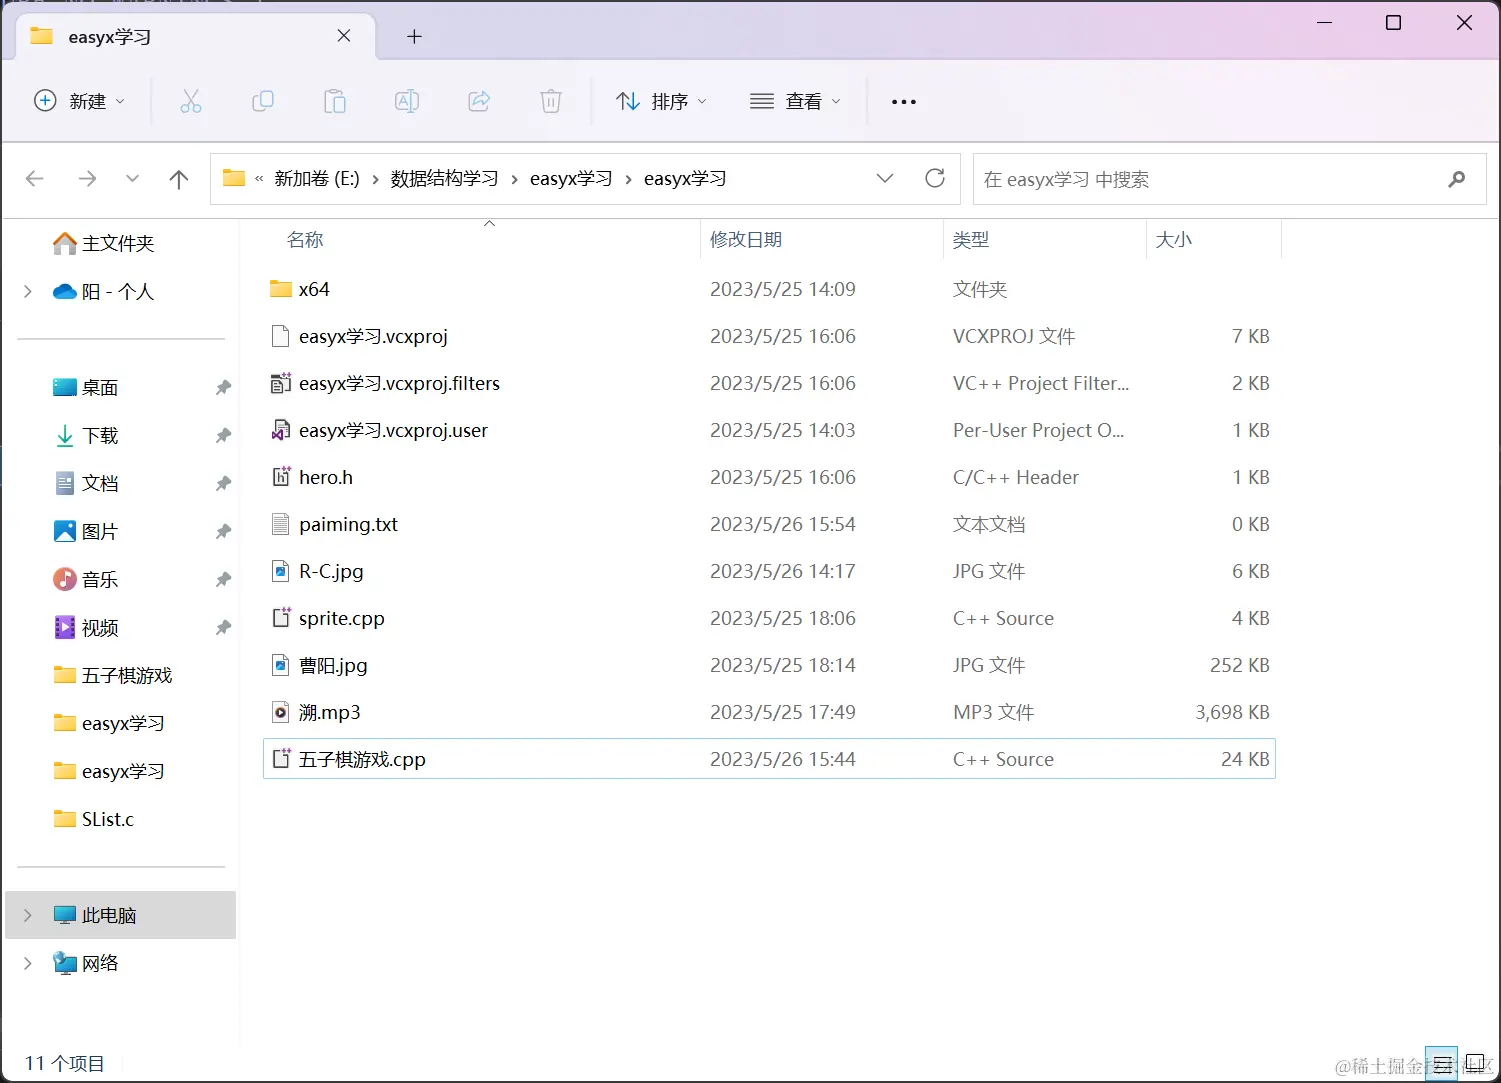Refresh the current folder view
The width and height of the screenshot is (1501, 1083).
coord(935,178)
